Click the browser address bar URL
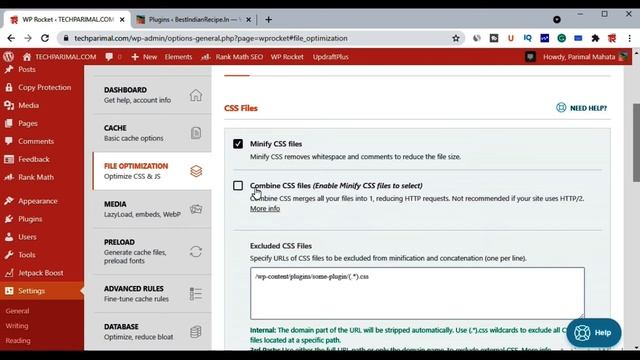Viewport: 640px width, 360px height. click(211, 38)
